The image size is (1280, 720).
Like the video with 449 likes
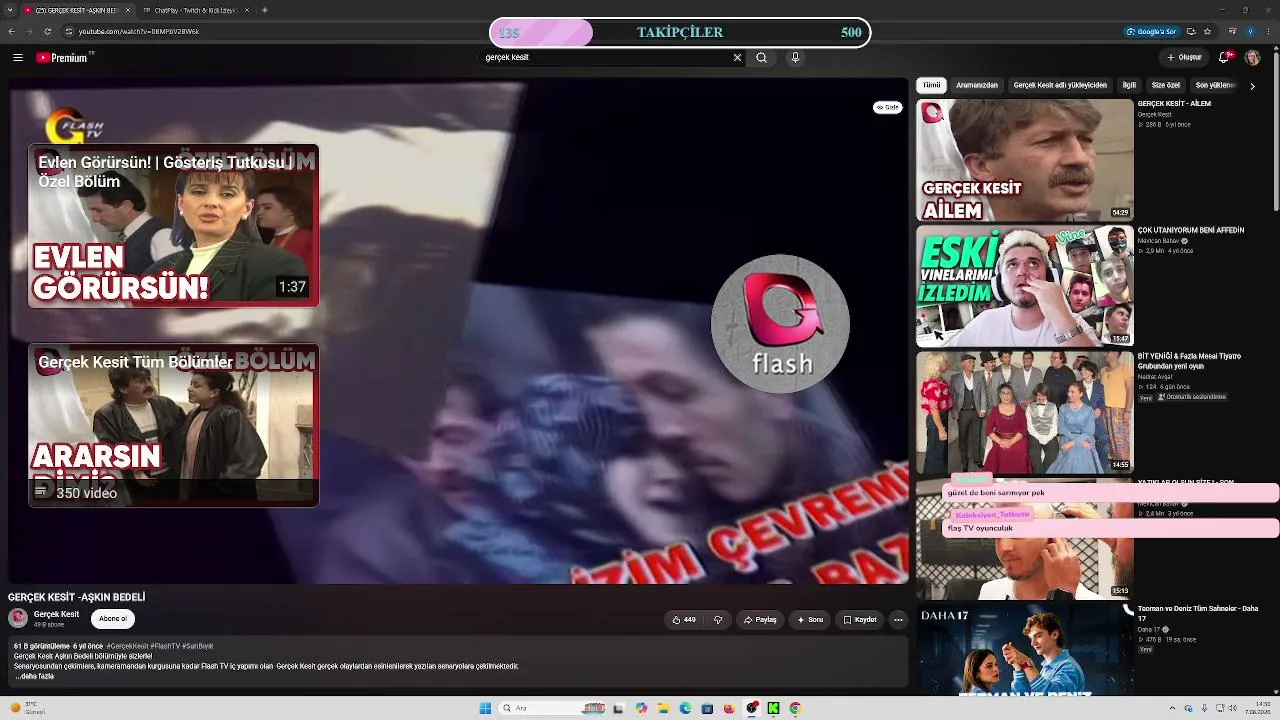click(685, 620)
